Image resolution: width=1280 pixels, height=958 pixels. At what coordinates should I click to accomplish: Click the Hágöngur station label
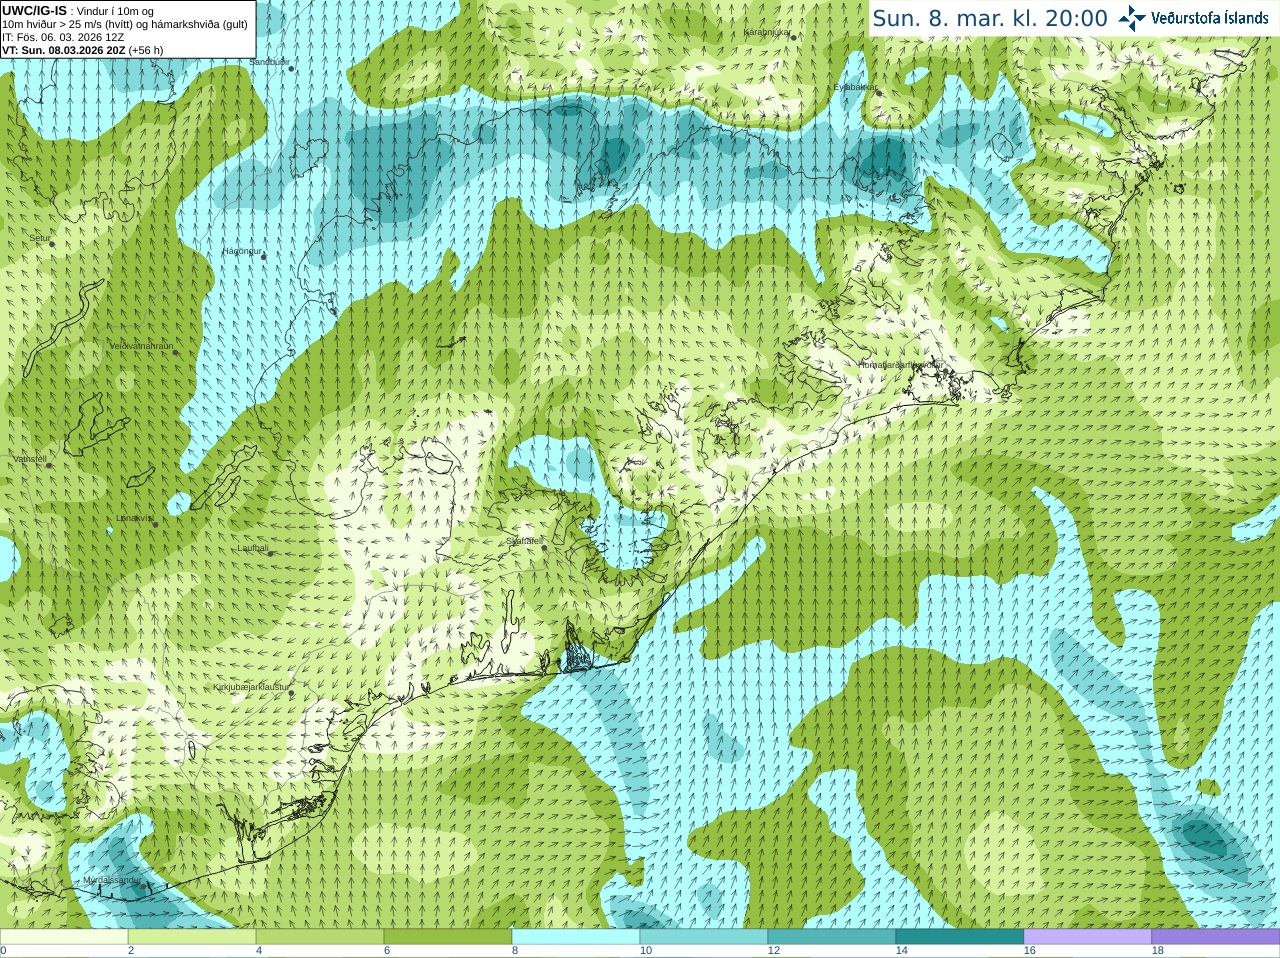(242, 251)
